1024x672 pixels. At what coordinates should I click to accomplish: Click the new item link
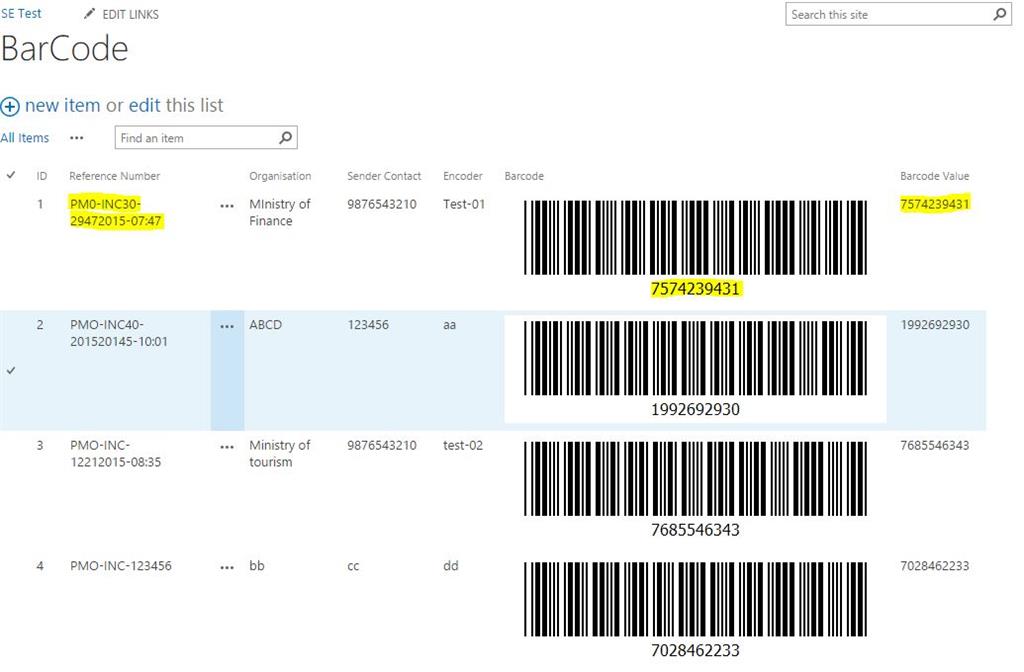click(x=63, y=105)
